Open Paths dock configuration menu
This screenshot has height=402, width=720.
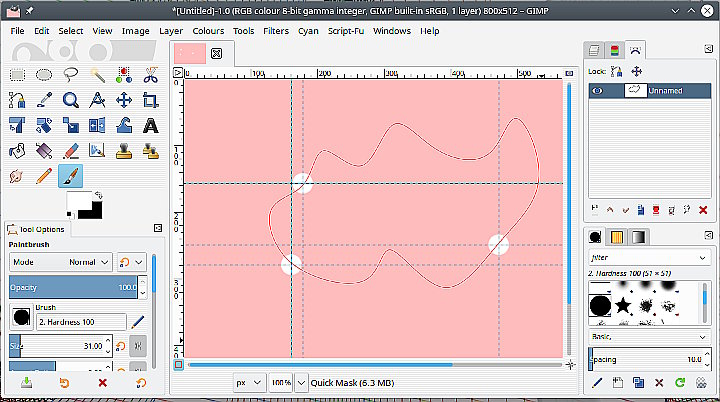pyautogui.click(x=709, y=48)
